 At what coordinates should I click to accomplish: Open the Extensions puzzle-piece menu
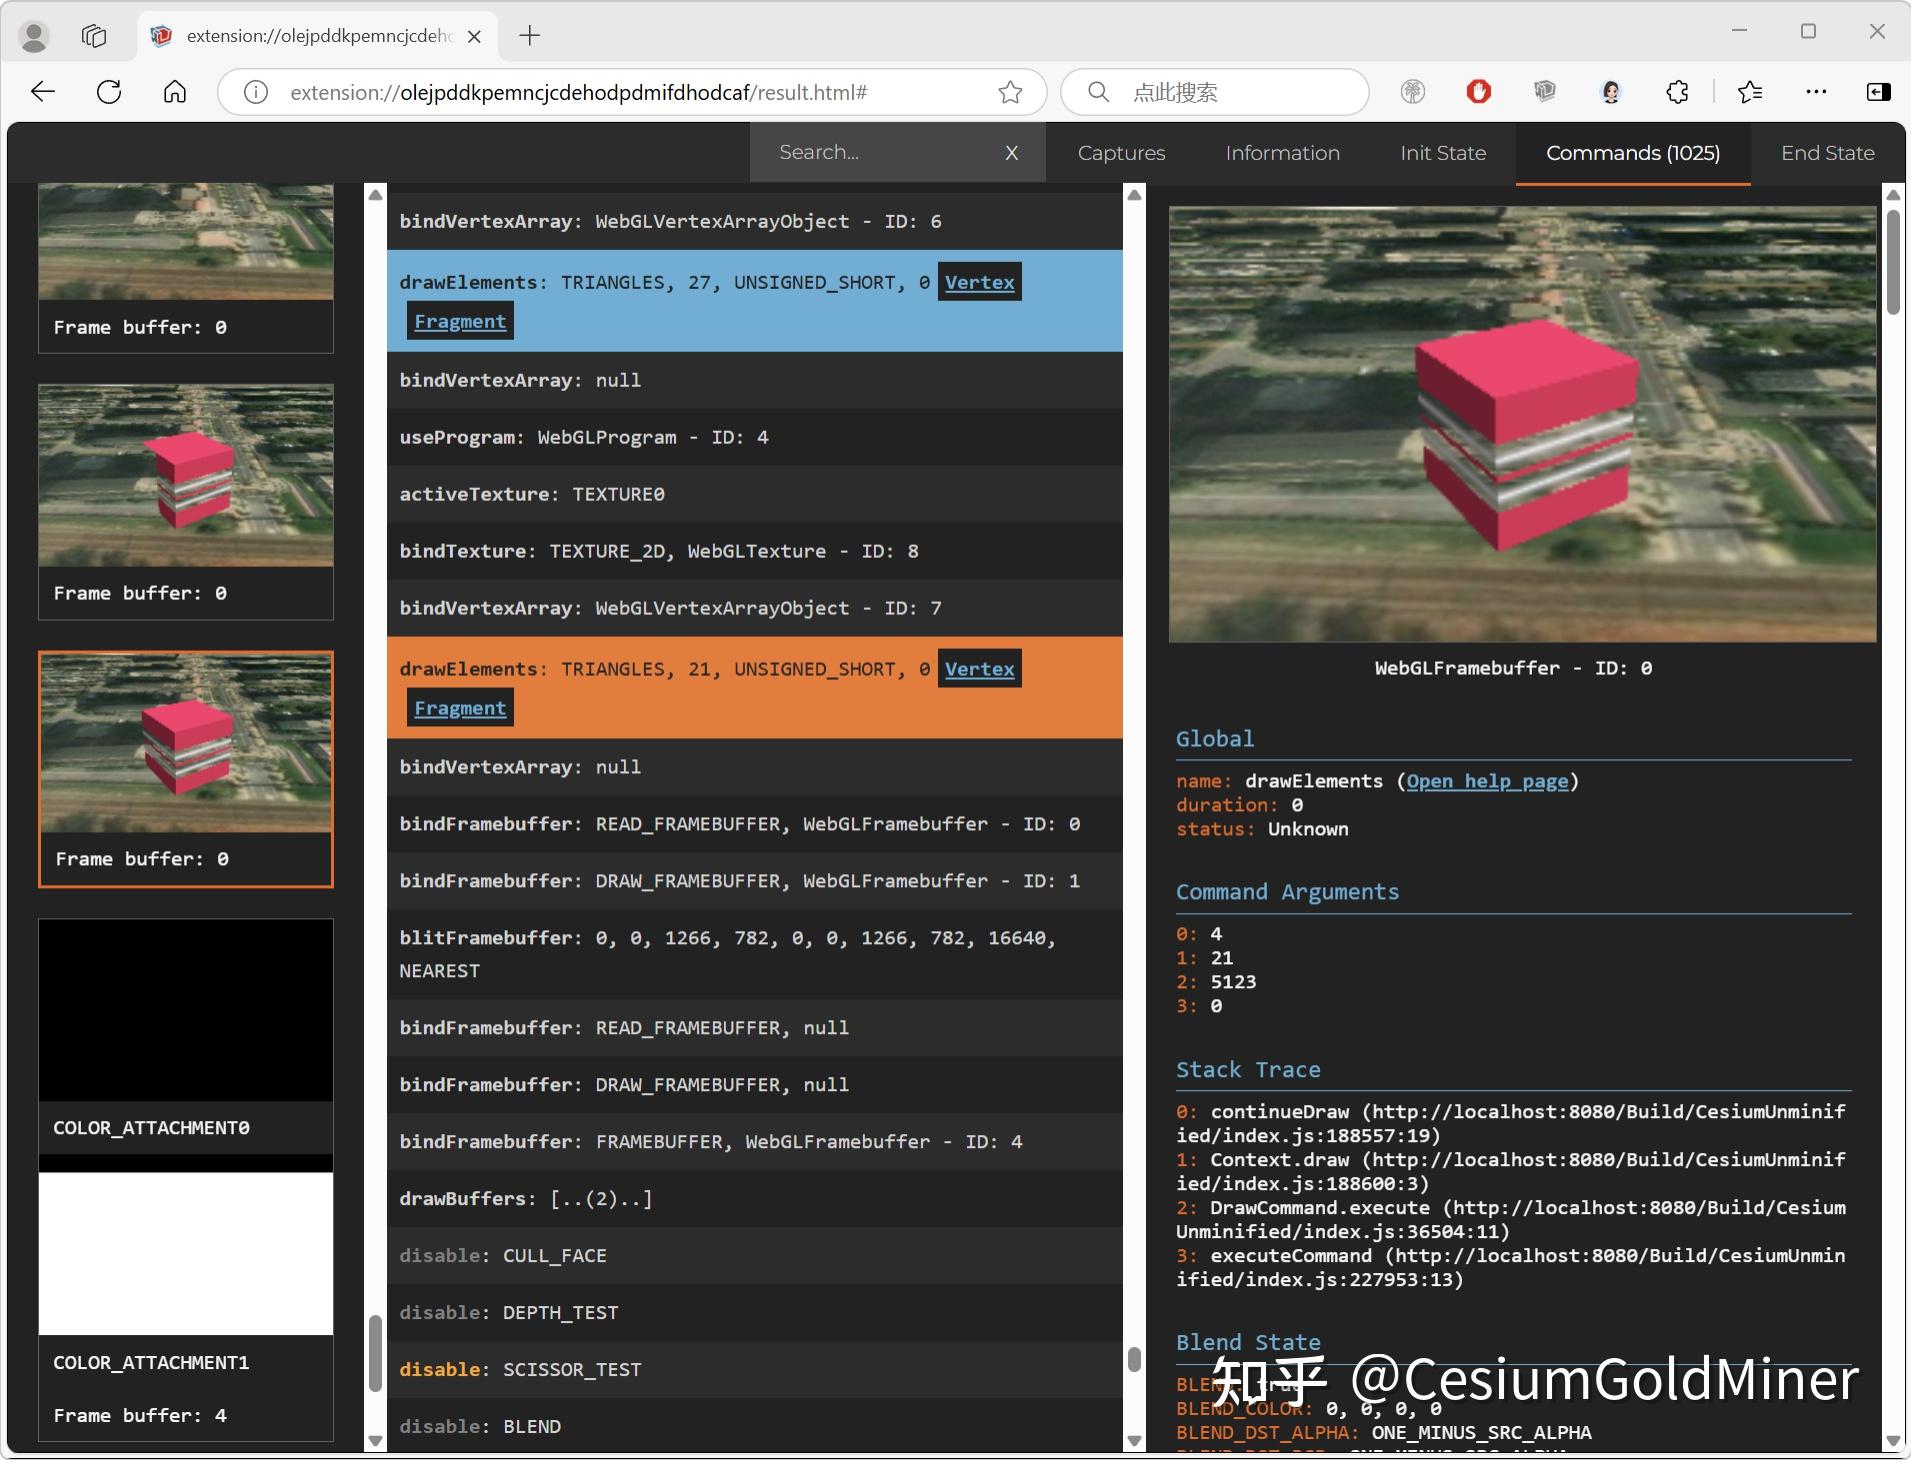click(x=1678, y=91)
